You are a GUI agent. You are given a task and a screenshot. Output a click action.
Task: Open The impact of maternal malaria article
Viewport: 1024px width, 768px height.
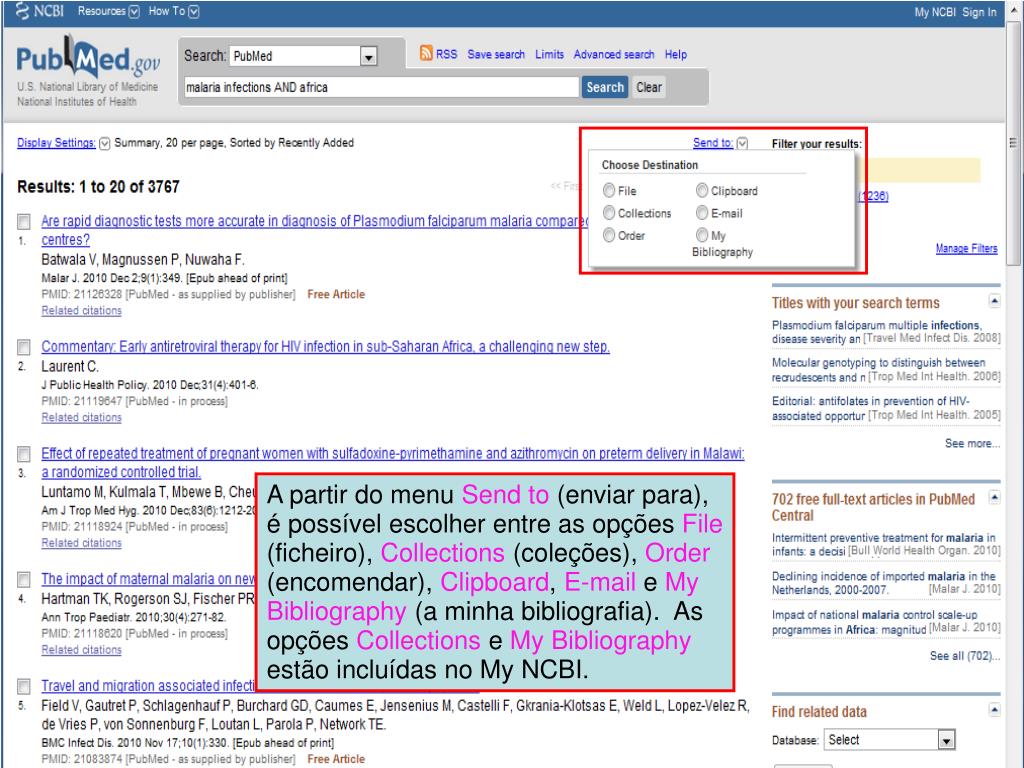click(148, 579)
